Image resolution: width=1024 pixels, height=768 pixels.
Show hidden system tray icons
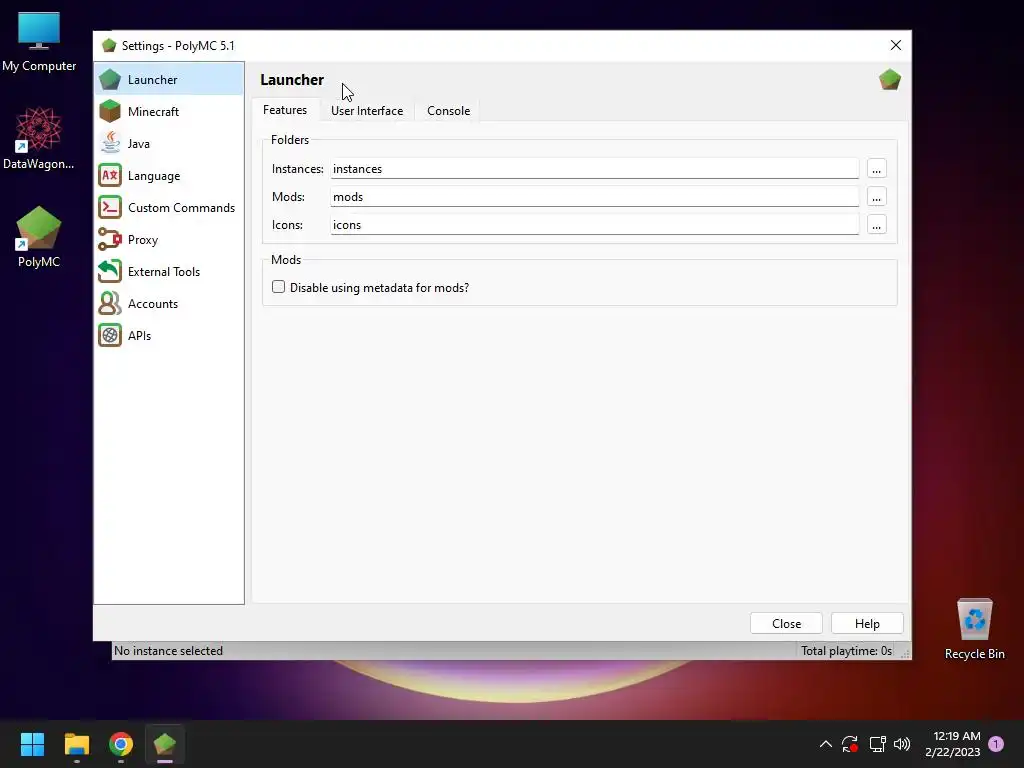tap(825, 744)
